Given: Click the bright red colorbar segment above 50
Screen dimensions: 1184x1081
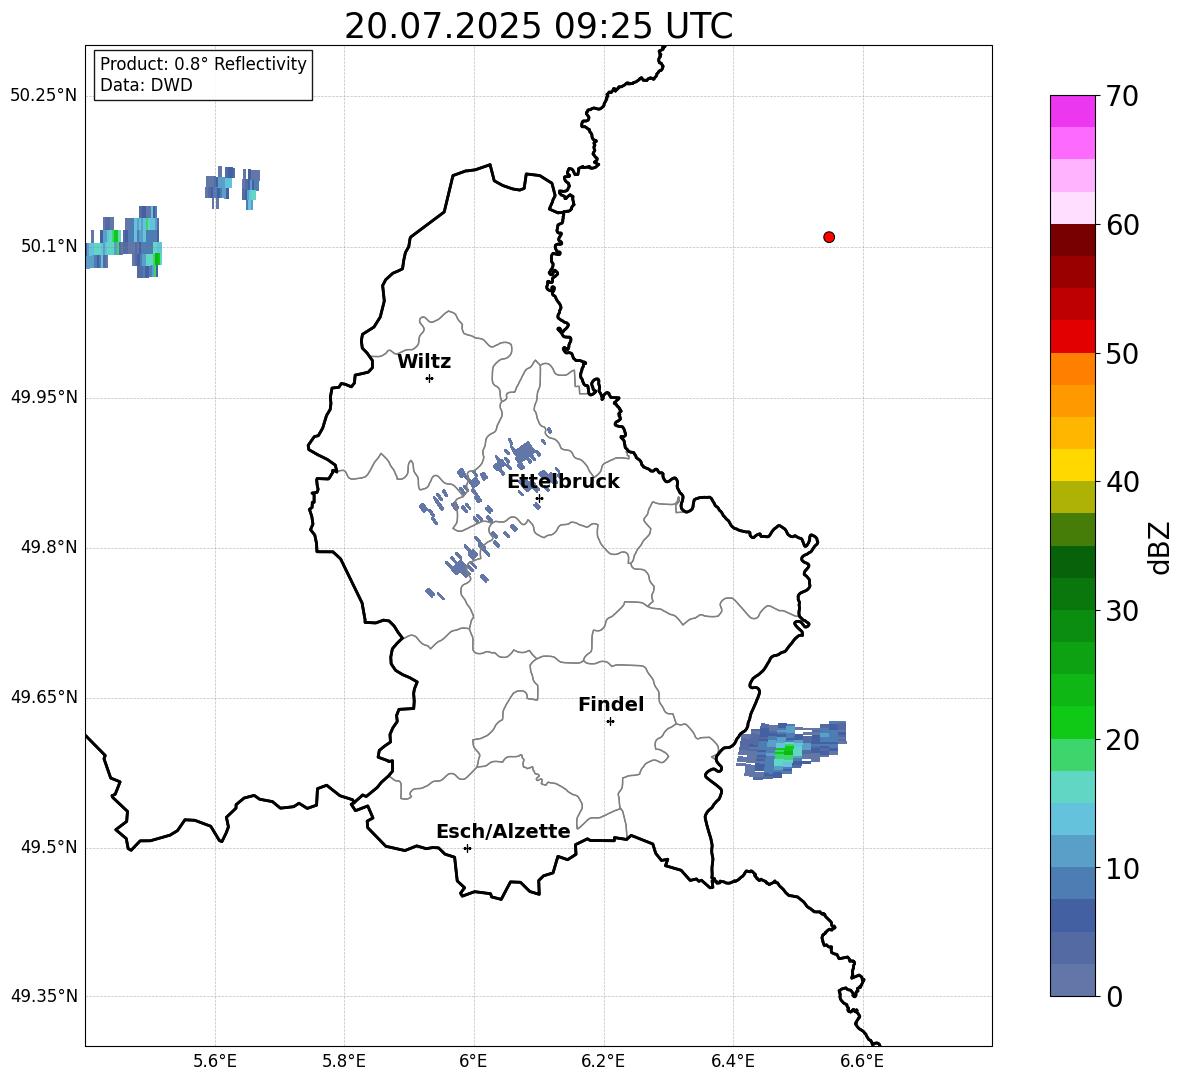Looking at the screenshot, I should pyautogui.click(x=1073, y=337).
